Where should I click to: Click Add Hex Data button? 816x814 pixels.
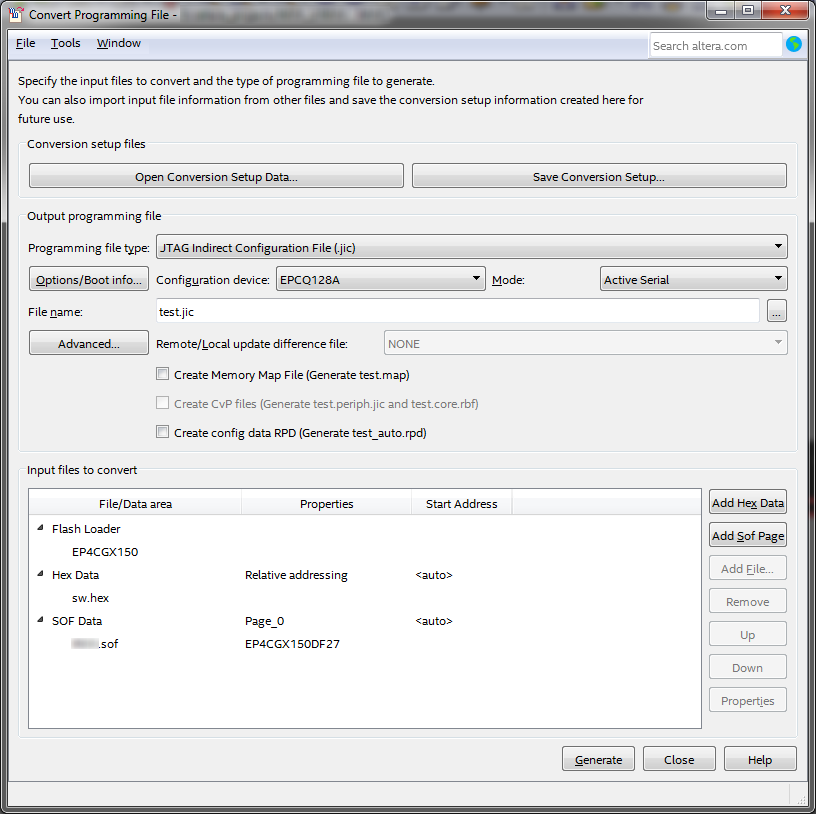(748, 503)
